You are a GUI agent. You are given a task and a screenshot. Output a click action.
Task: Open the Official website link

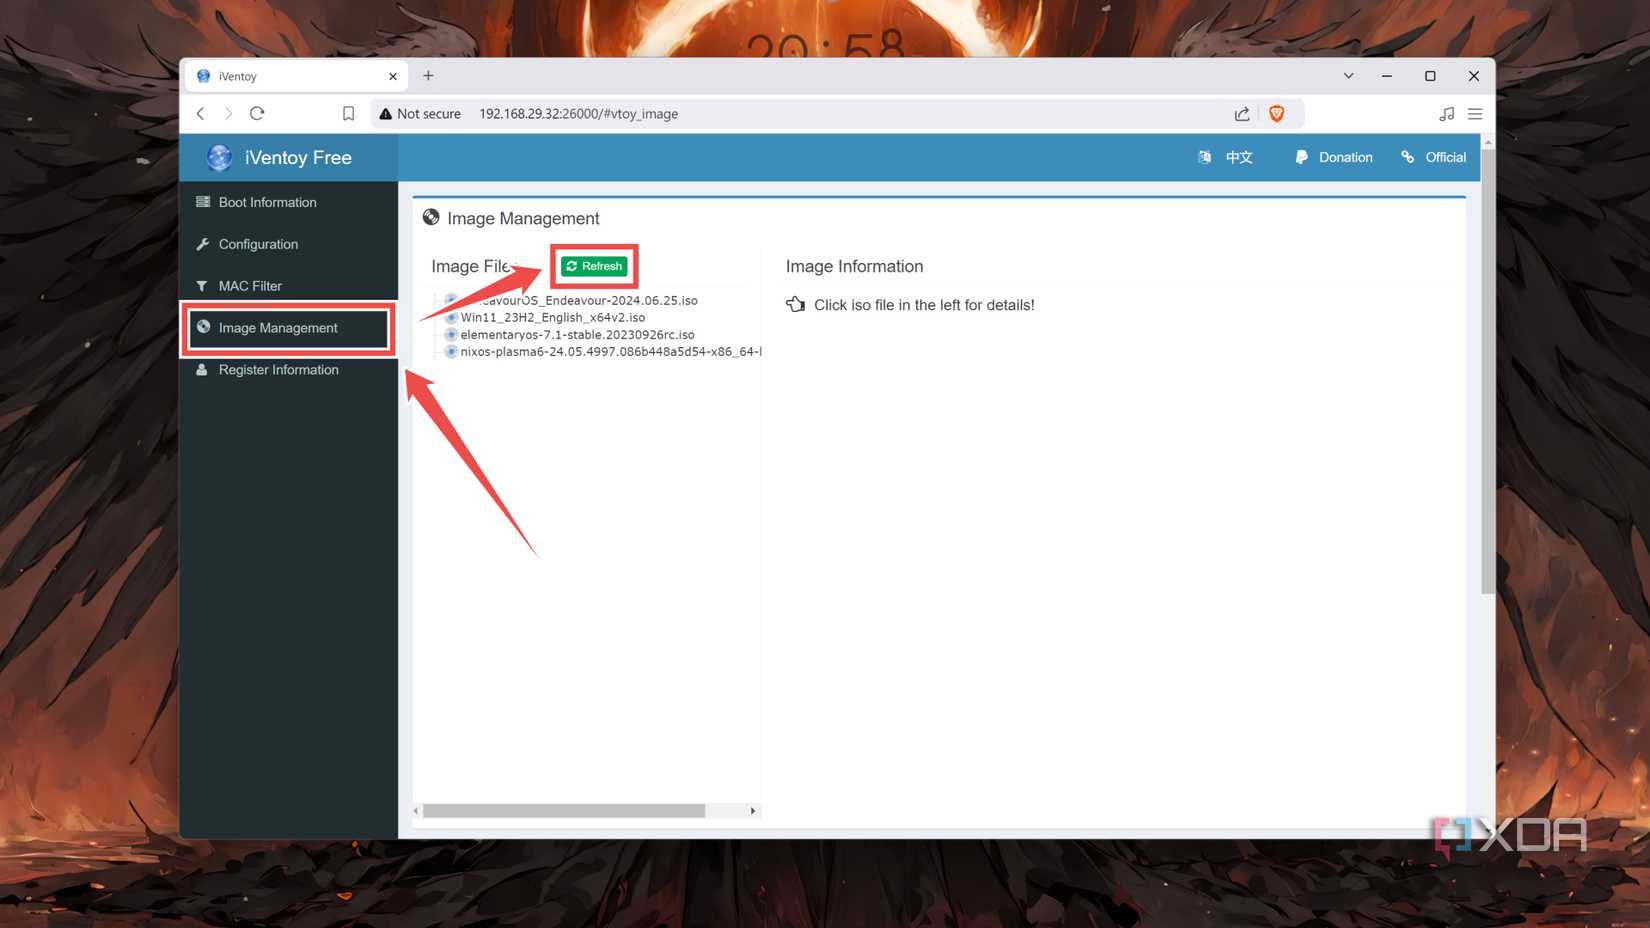[x=1445, y=157]
